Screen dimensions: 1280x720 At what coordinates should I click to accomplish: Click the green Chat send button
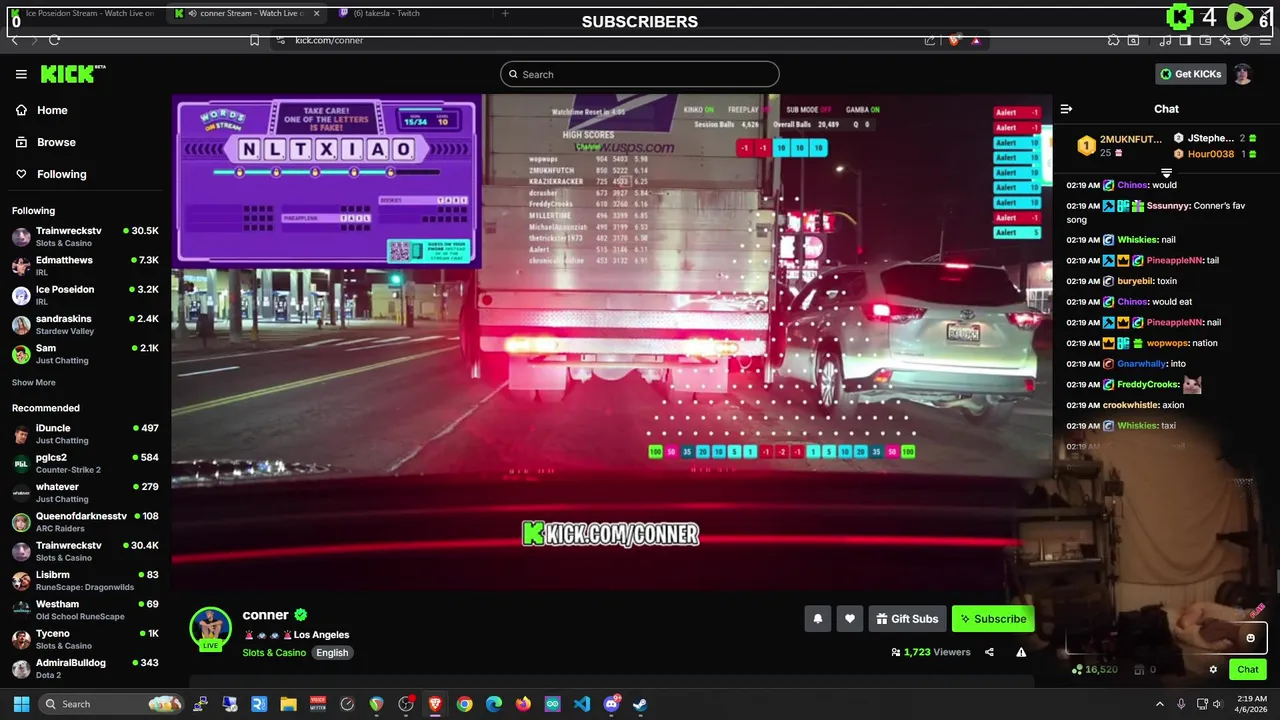point(1248,670)
